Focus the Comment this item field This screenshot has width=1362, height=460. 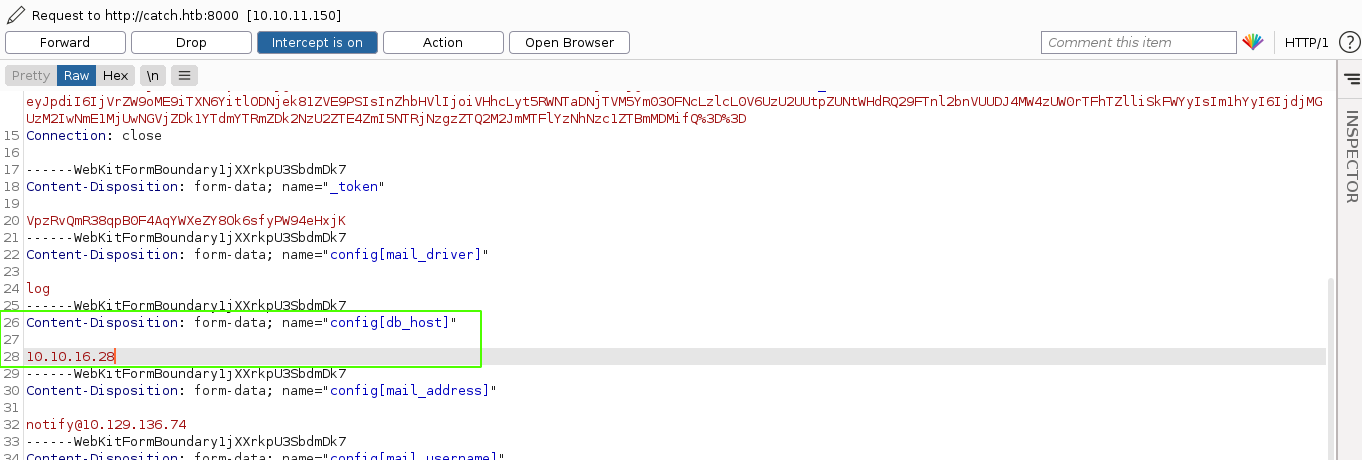tap(1138, 42)
